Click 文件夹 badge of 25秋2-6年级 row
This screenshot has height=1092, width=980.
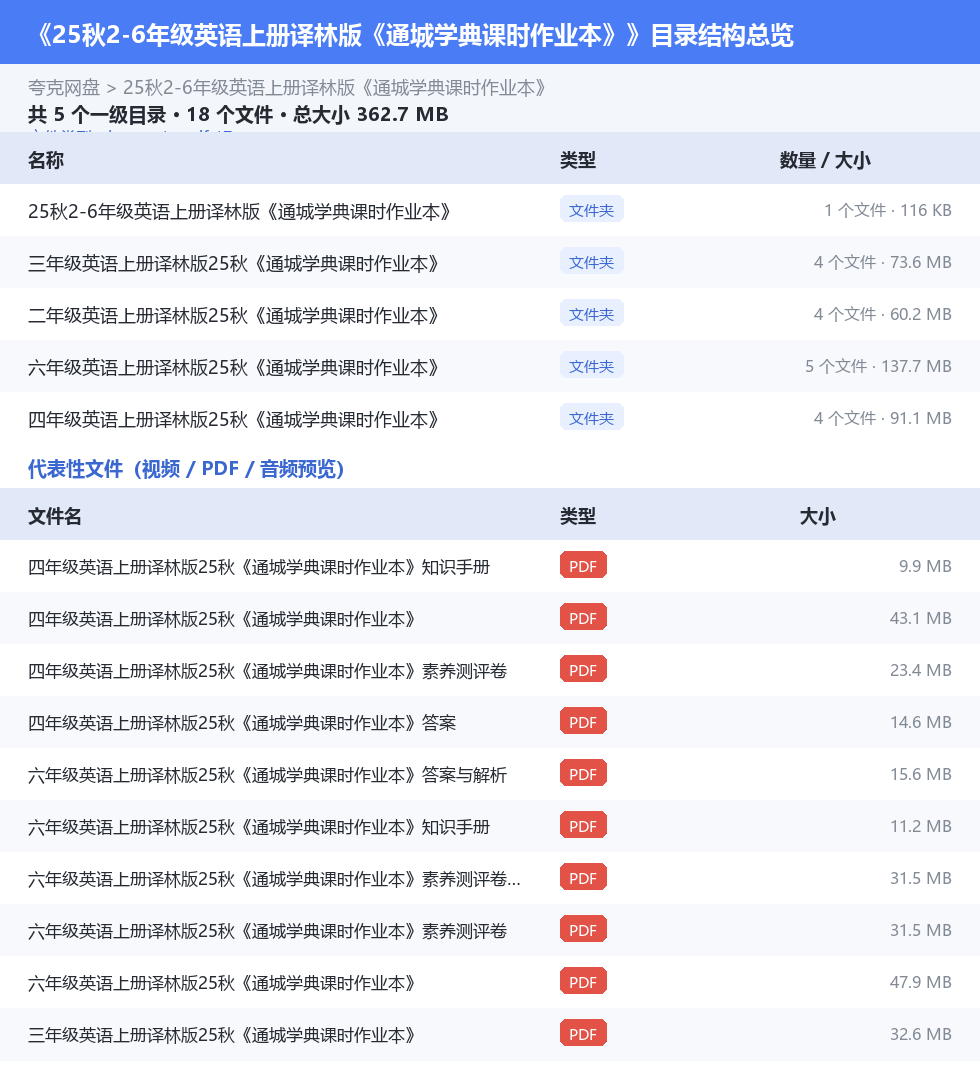tap(591, 210)
